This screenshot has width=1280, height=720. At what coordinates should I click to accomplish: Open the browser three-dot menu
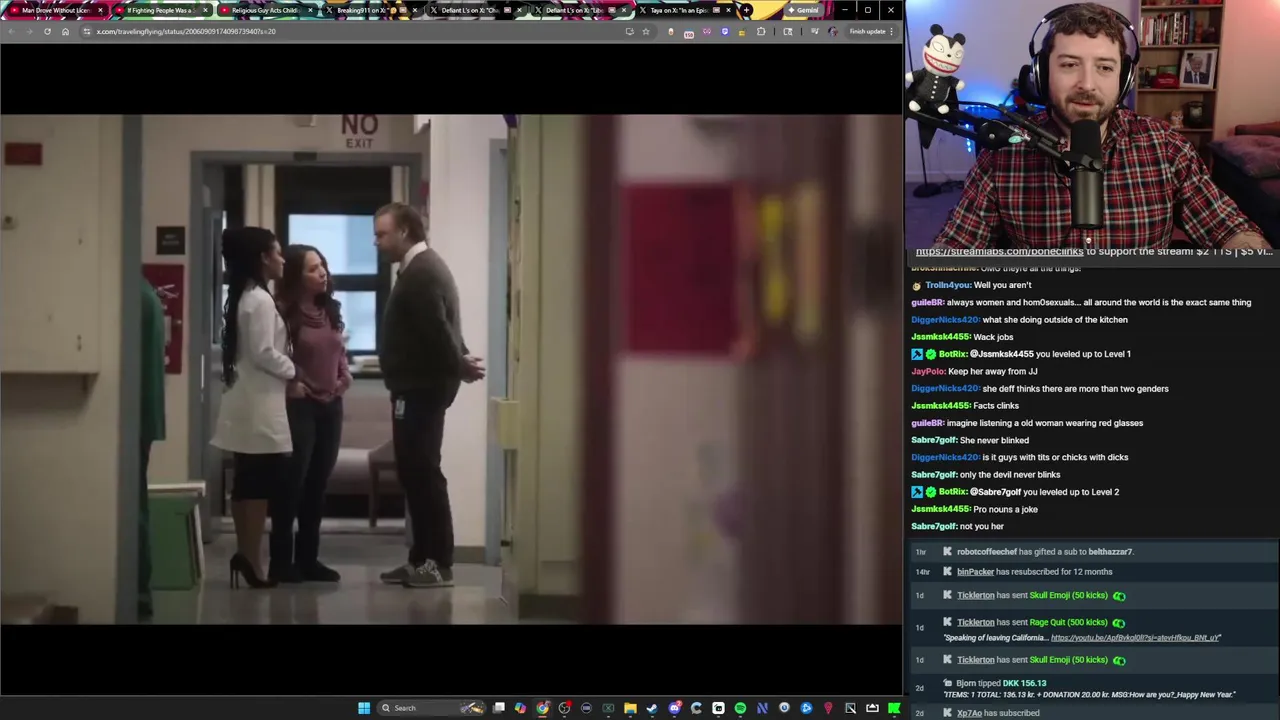click(892, 31)
